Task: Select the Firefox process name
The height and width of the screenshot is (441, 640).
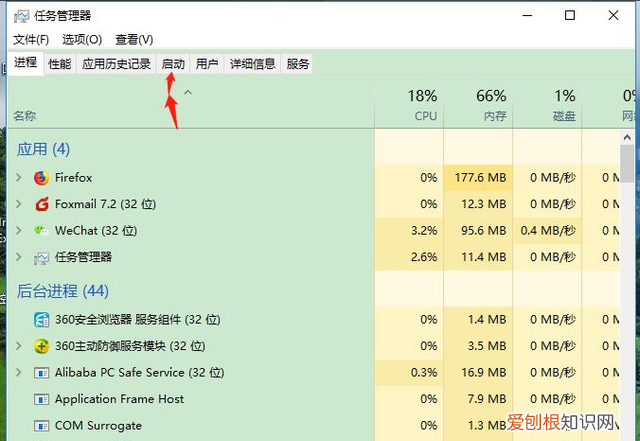Action: [x=73, y=178]
